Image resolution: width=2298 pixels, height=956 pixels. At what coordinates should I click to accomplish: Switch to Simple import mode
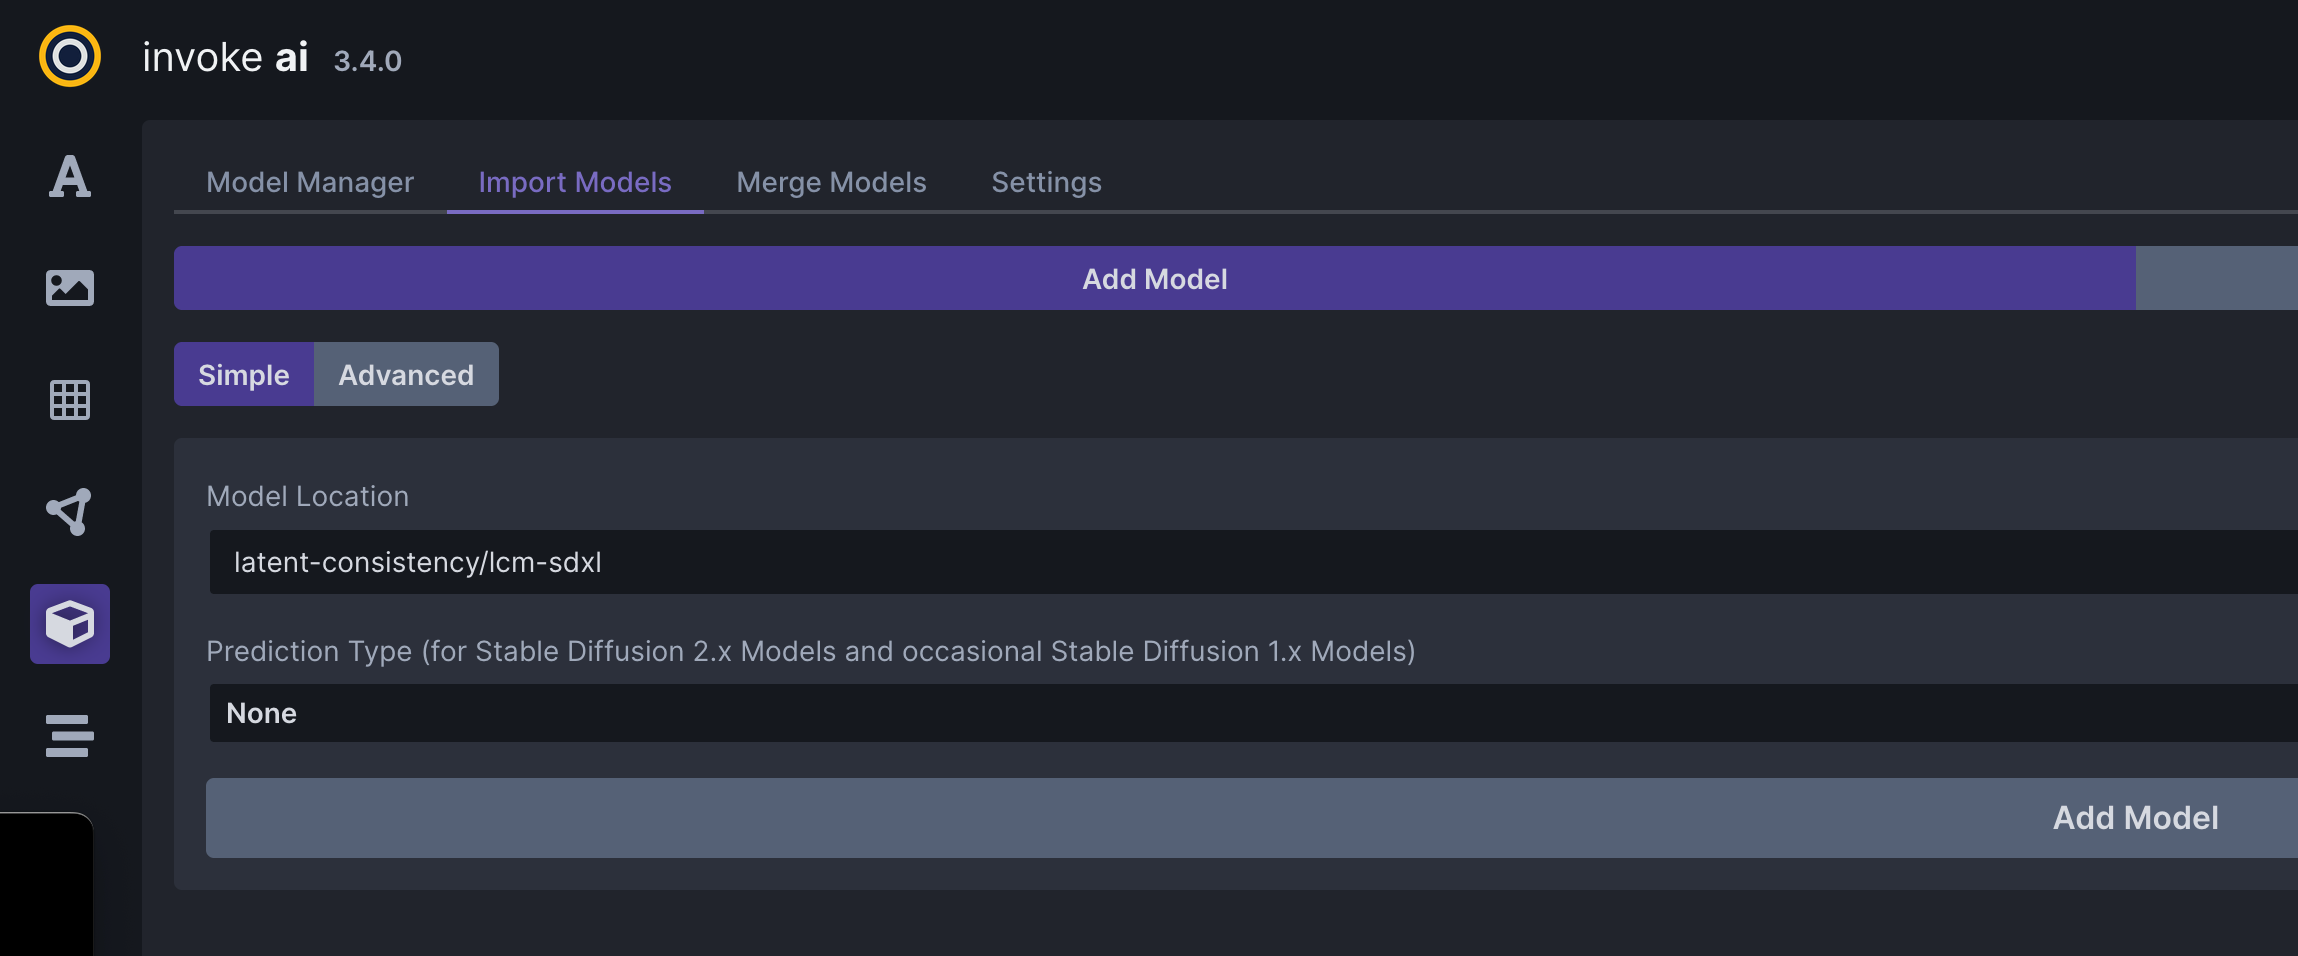click(x=243, y=374)
